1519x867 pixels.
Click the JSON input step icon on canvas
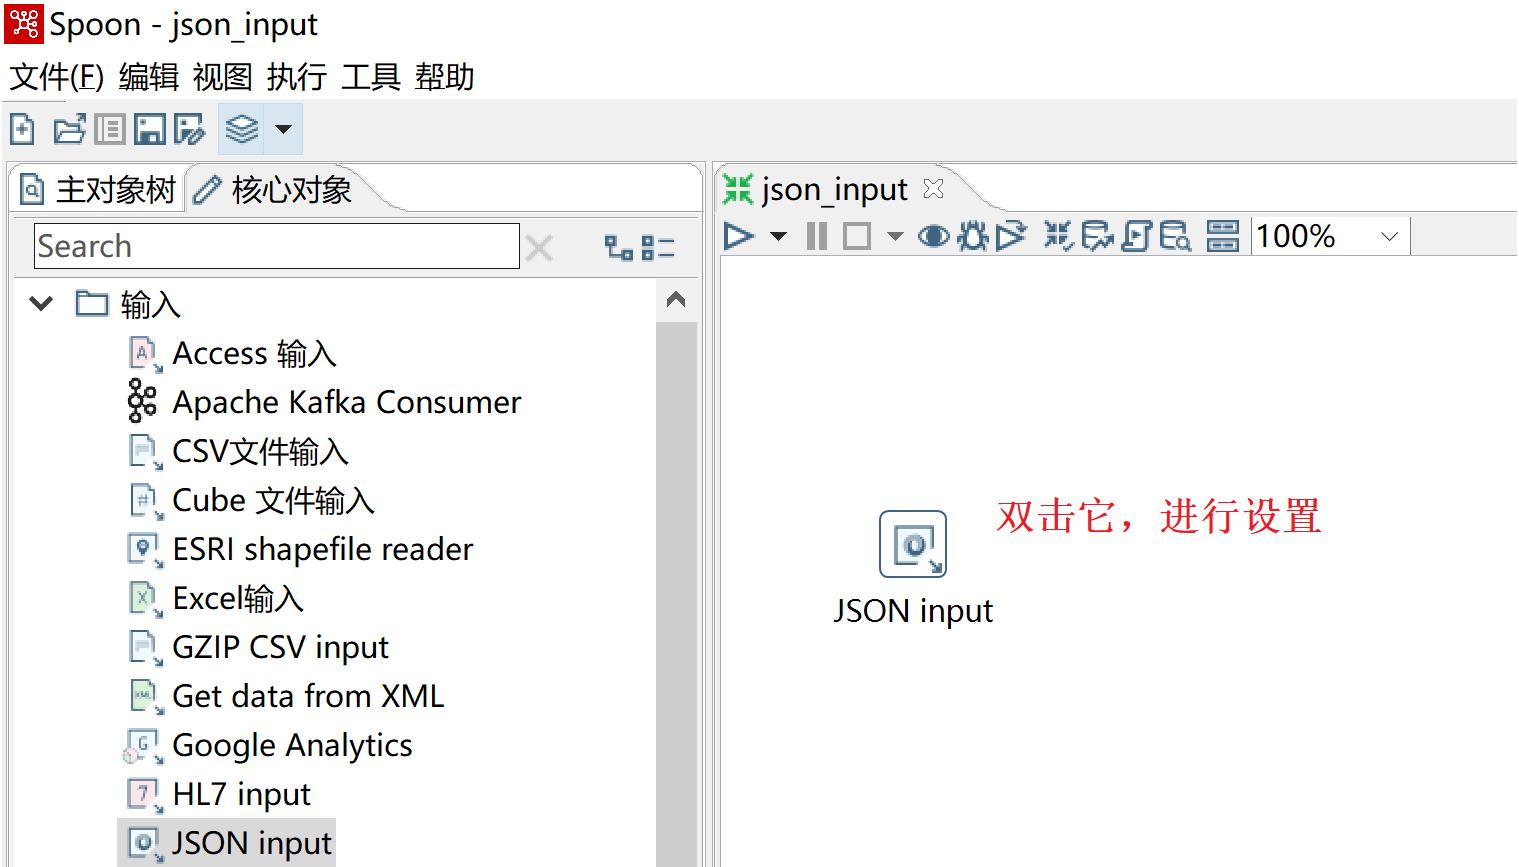[x=913, y=544]
